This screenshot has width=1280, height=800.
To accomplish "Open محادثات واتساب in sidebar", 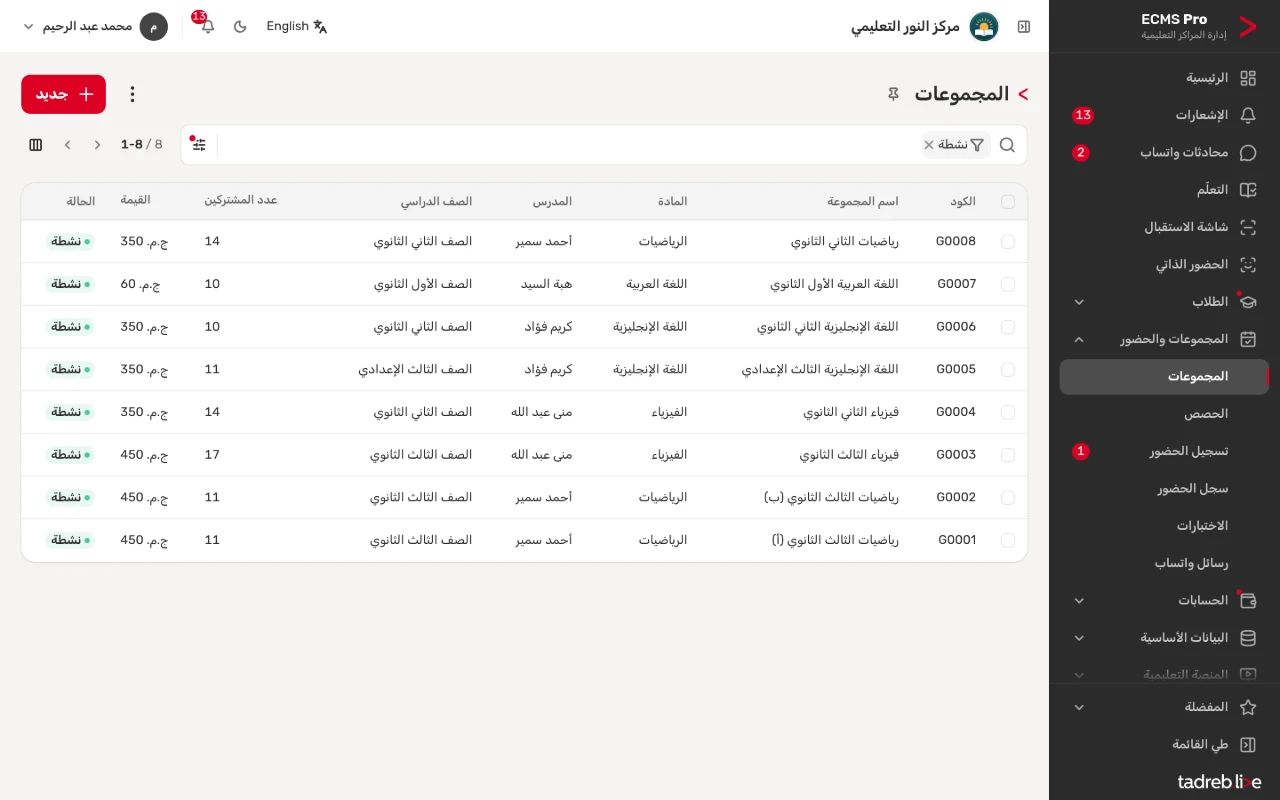I will tap(1164, 153).
